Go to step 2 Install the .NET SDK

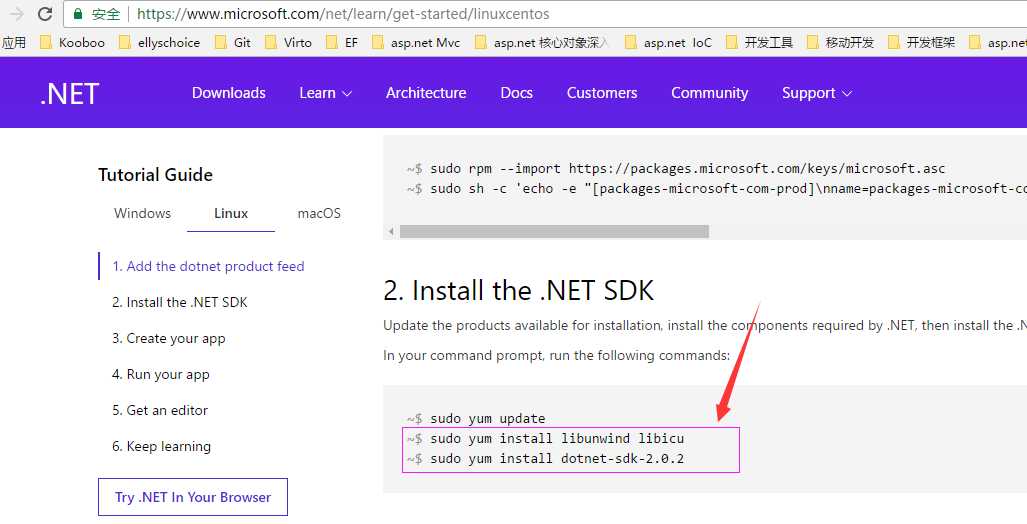coord(179,303)
